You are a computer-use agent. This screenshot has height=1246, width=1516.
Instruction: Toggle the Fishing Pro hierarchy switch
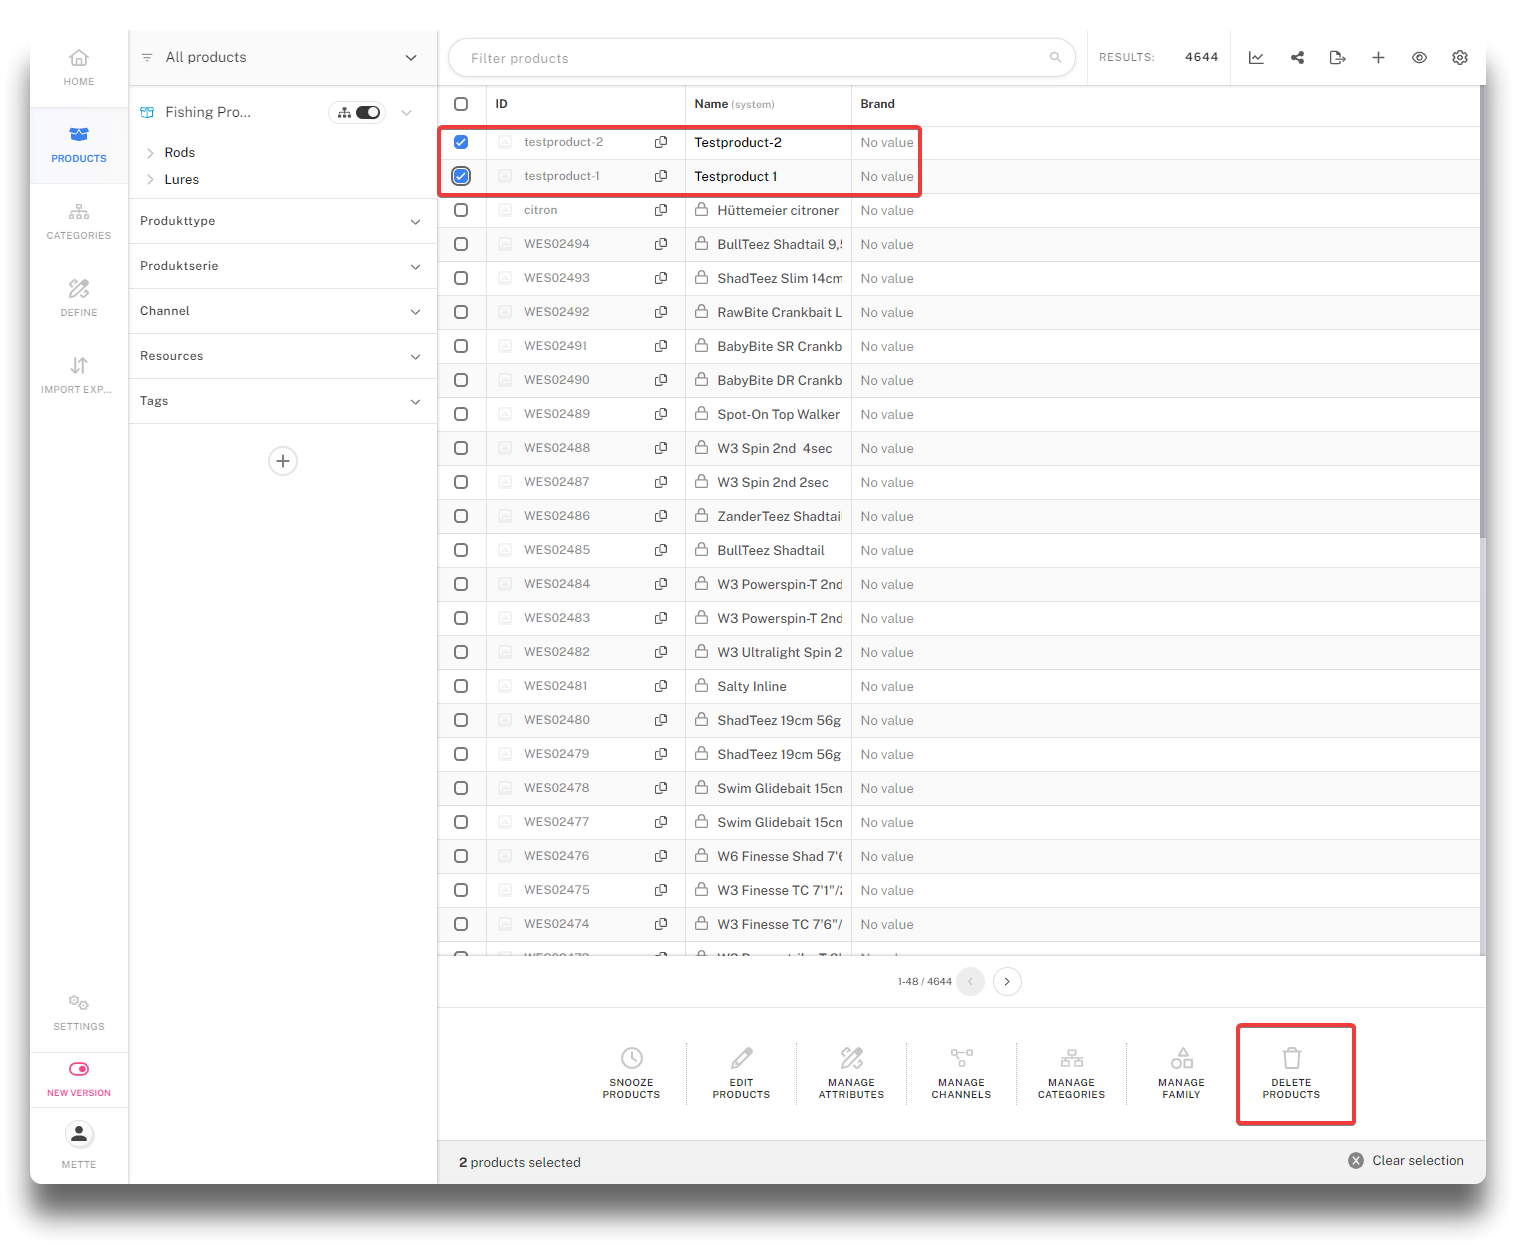367,112
